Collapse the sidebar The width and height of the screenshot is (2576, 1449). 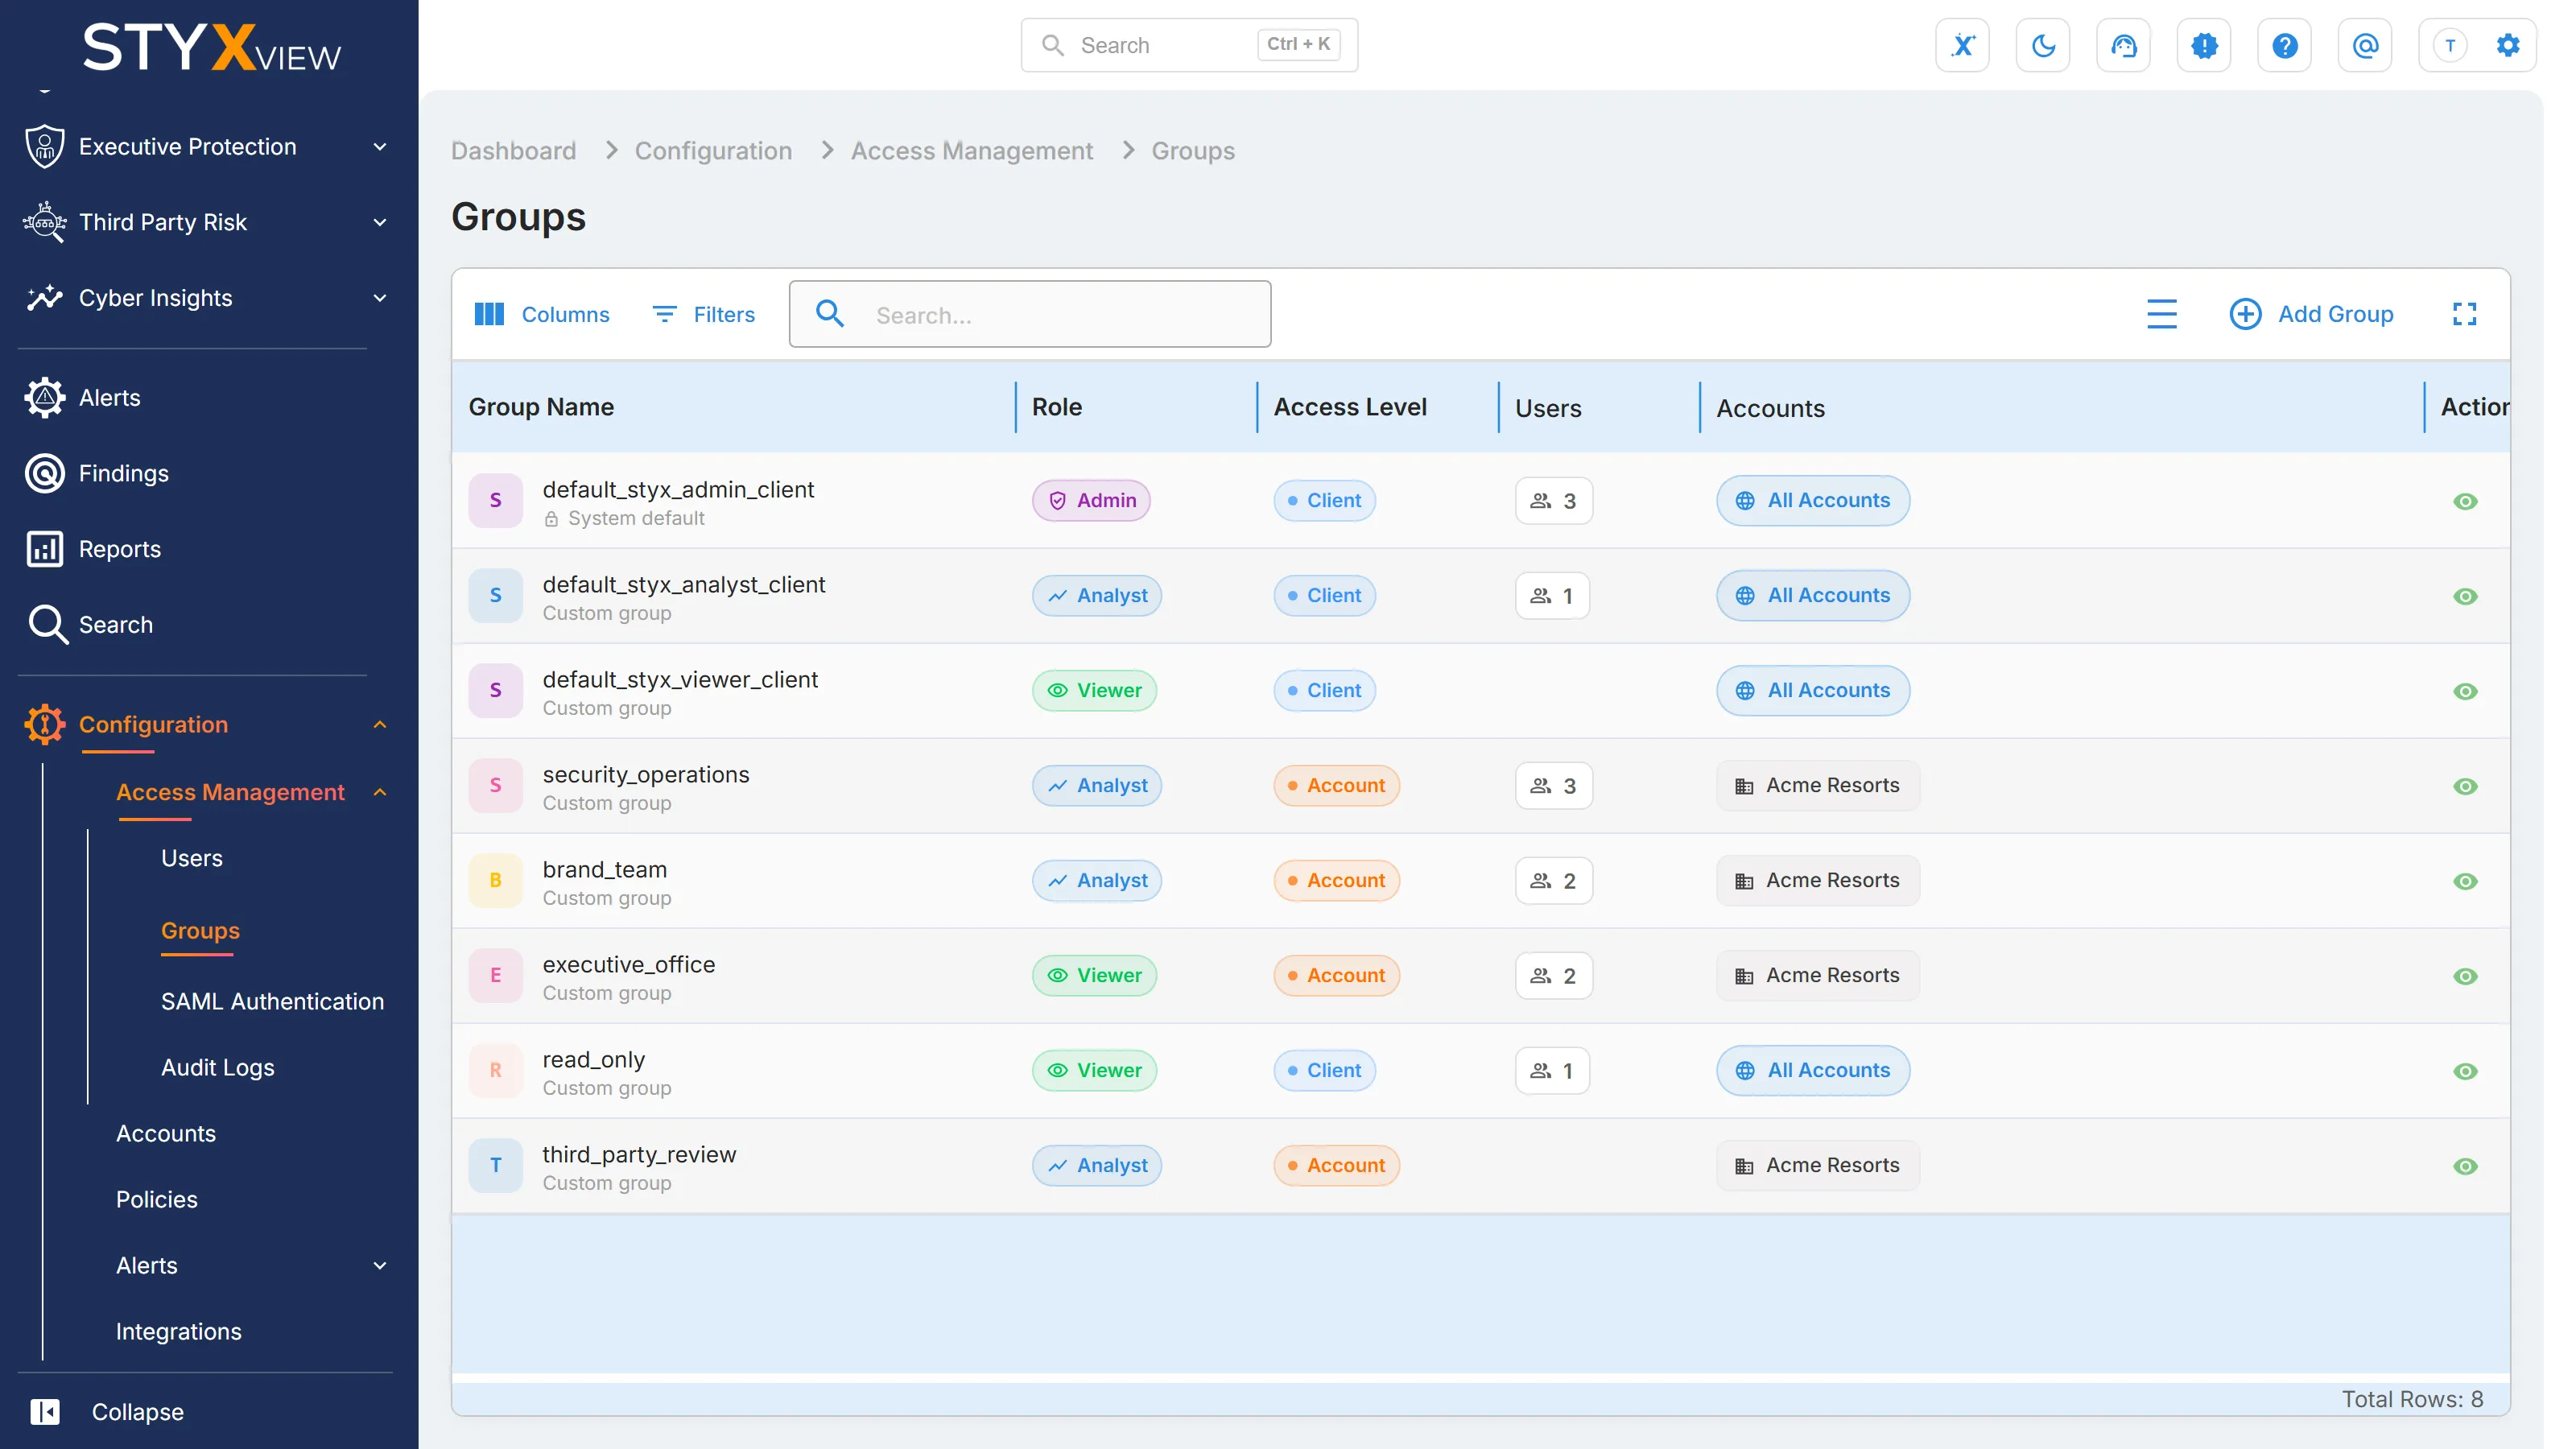(x=107, y=1412)
